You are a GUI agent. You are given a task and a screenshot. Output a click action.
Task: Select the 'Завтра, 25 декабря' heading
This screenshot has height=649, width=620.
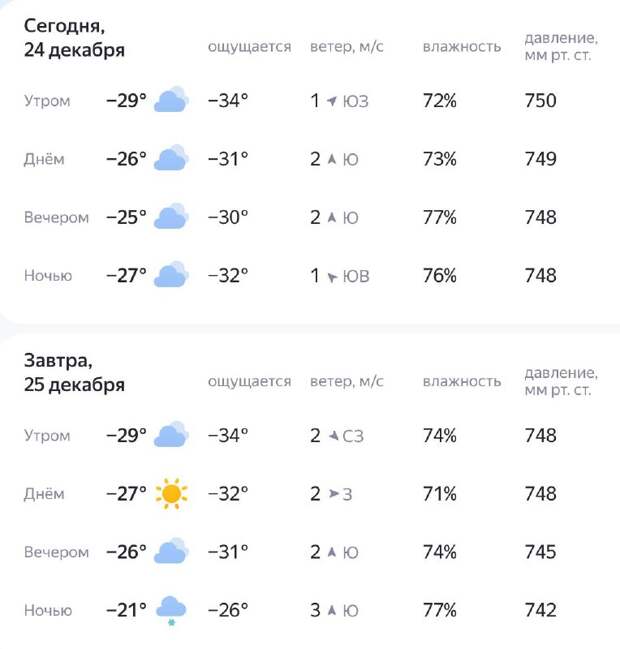point(75,372)
